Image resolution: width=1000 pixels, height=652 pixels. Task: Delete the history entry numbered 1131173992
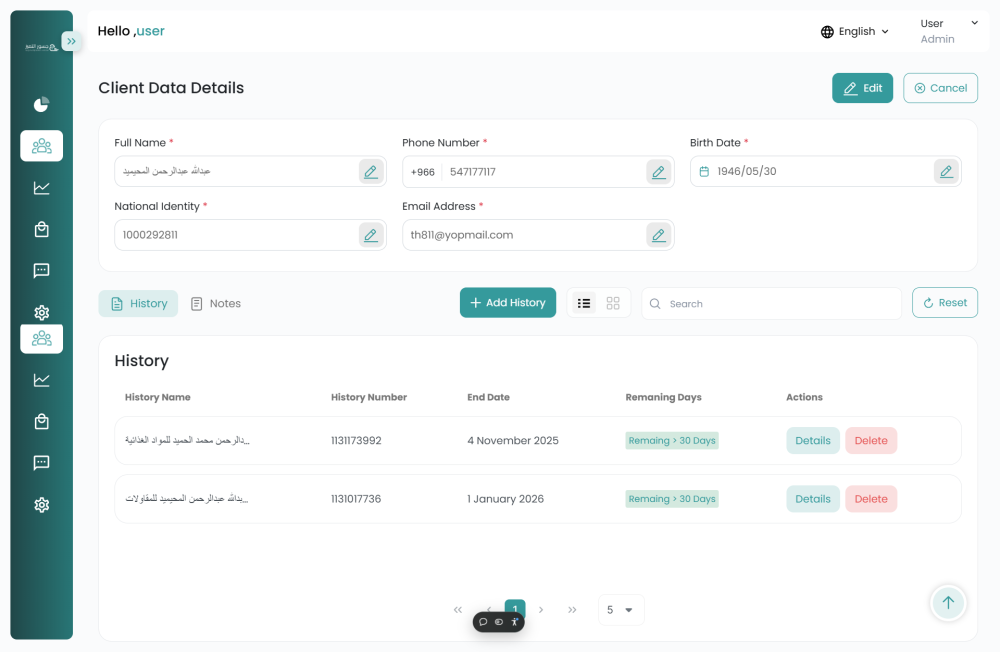click(x=871, y=440)
